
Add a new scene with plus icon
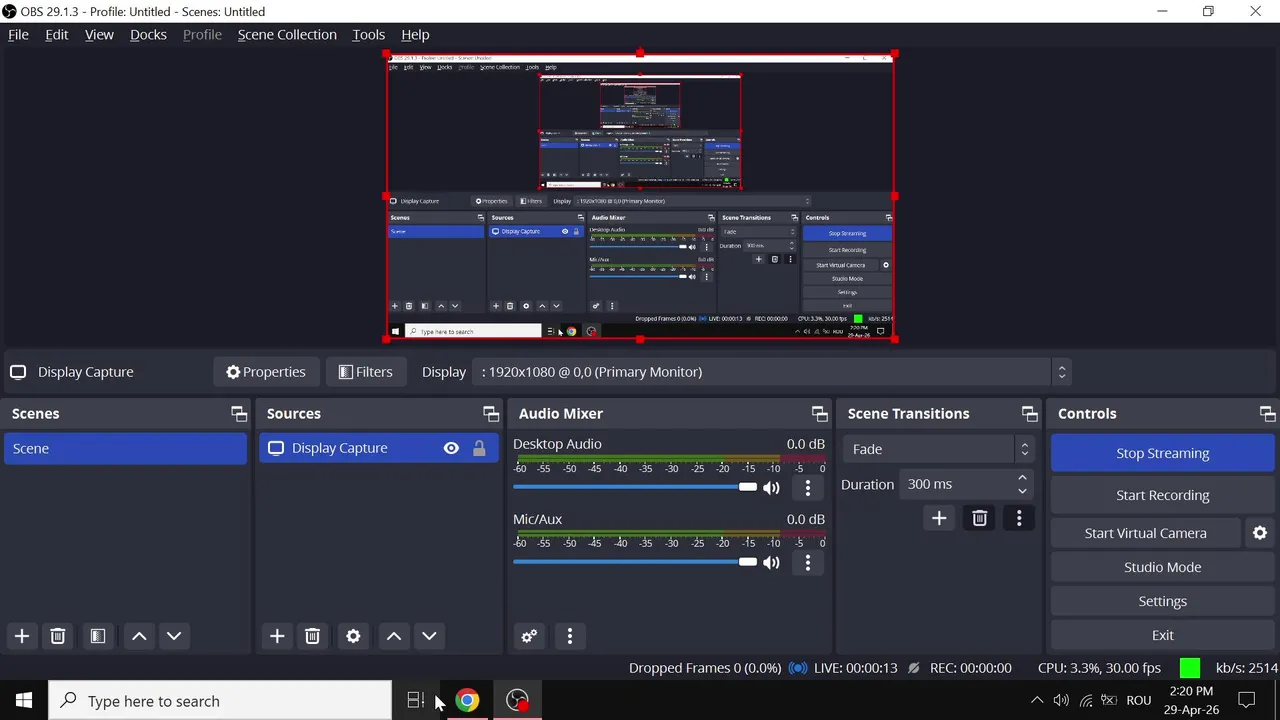[22, 636]
